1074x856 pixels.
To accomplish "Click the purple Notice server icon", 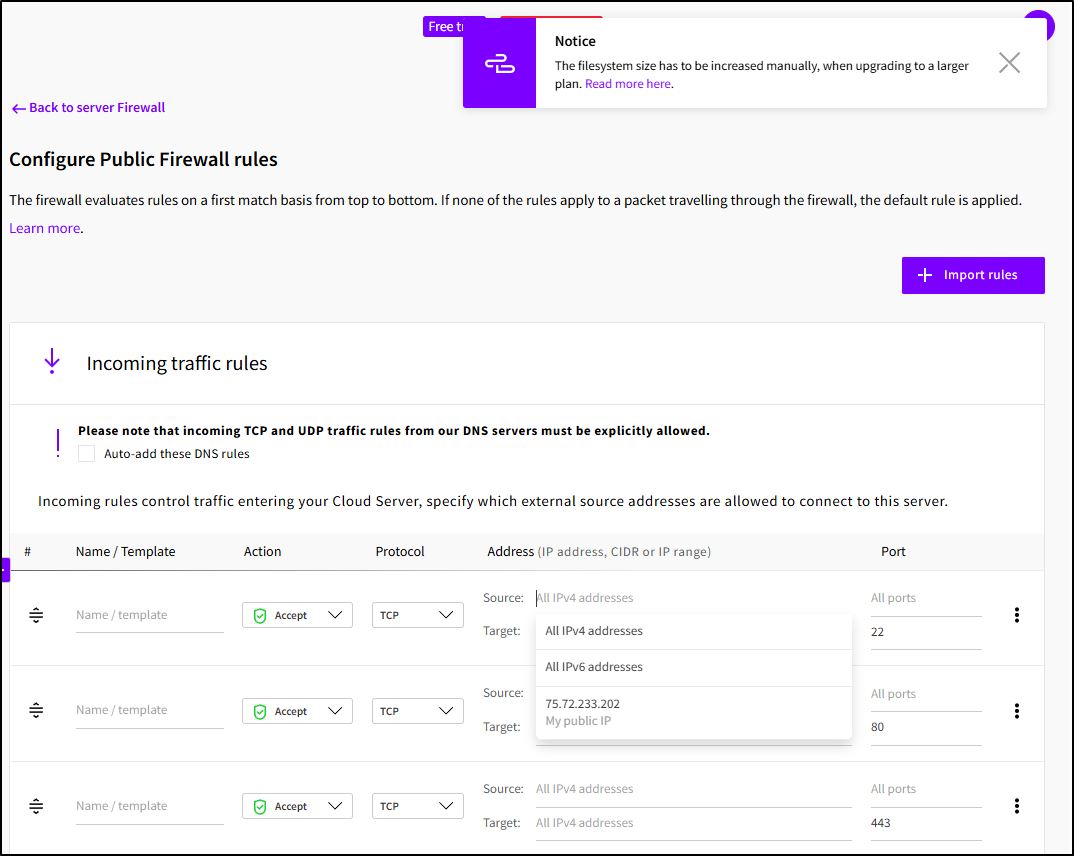I will pos(499,63).
